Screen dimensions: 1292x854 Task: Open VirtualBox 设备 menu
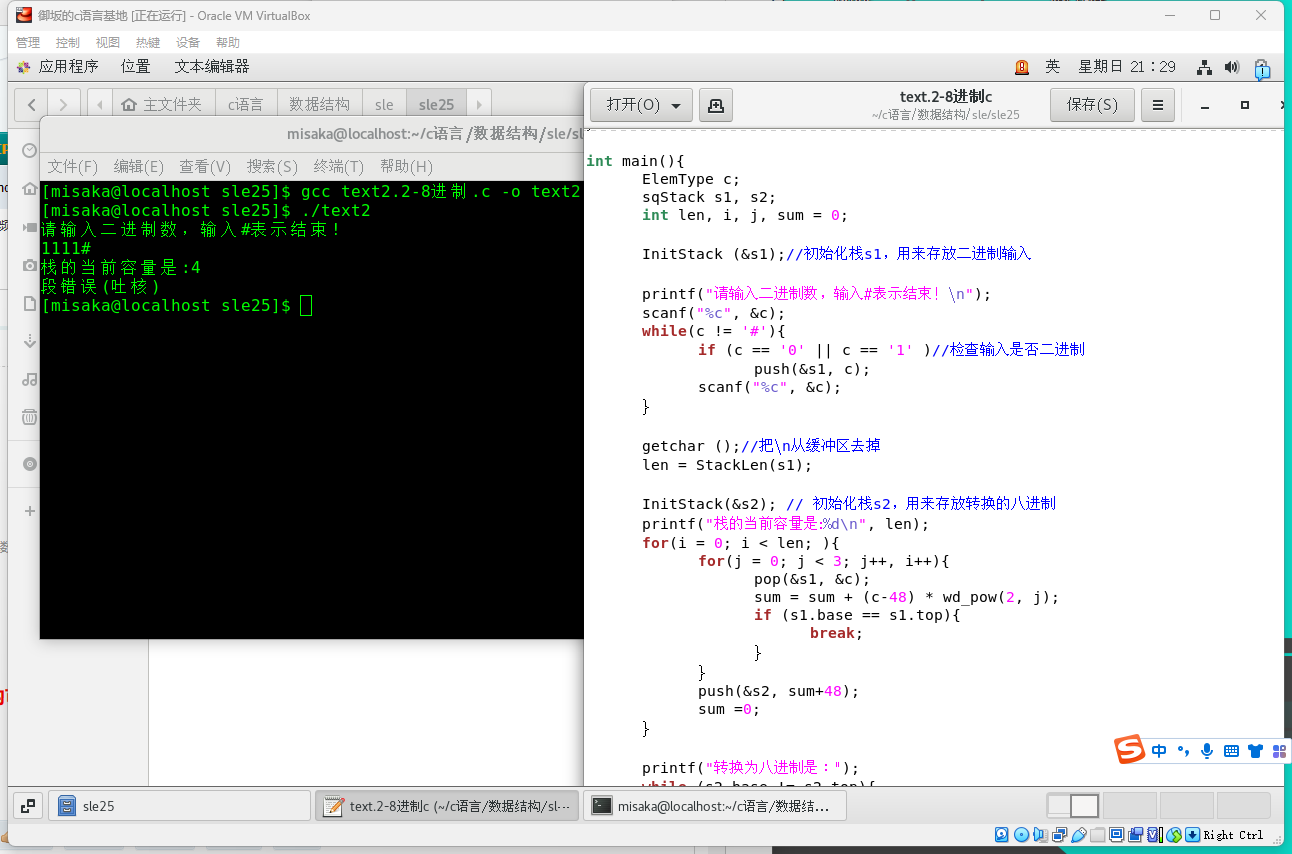(x=188, y=43)
